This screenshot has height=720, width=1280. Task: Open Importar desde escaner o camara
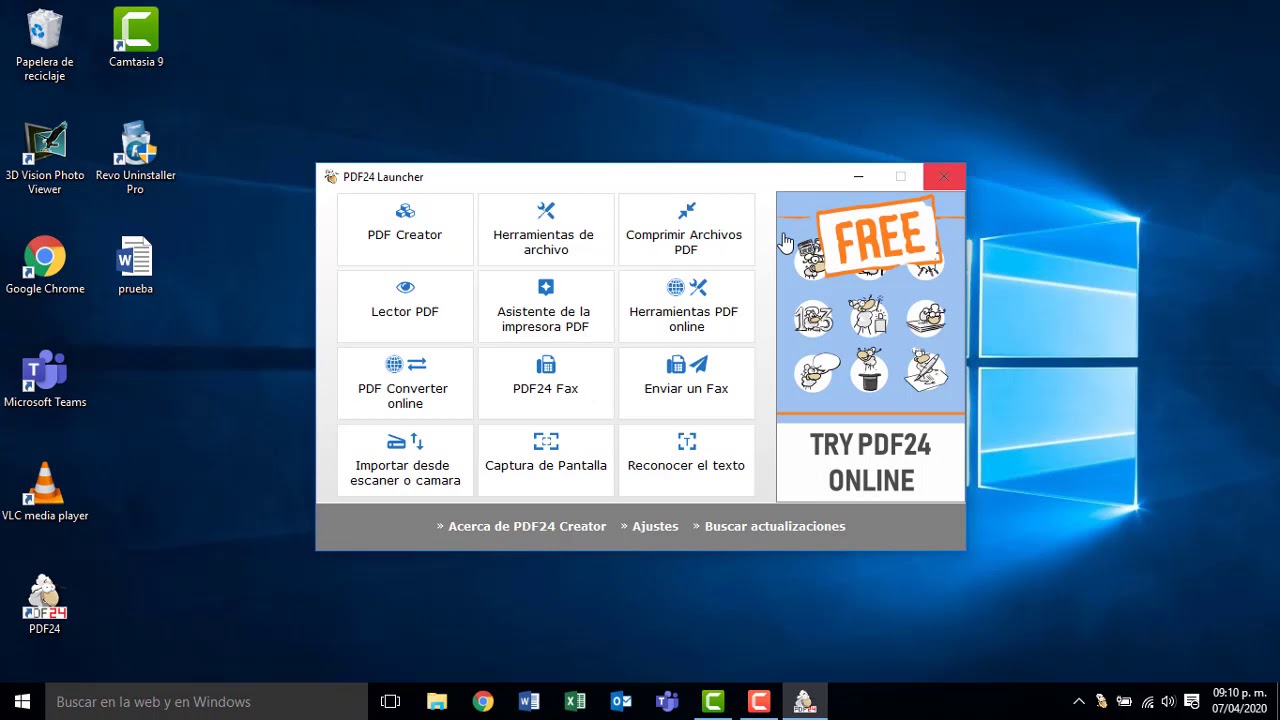tap(405, 460)
